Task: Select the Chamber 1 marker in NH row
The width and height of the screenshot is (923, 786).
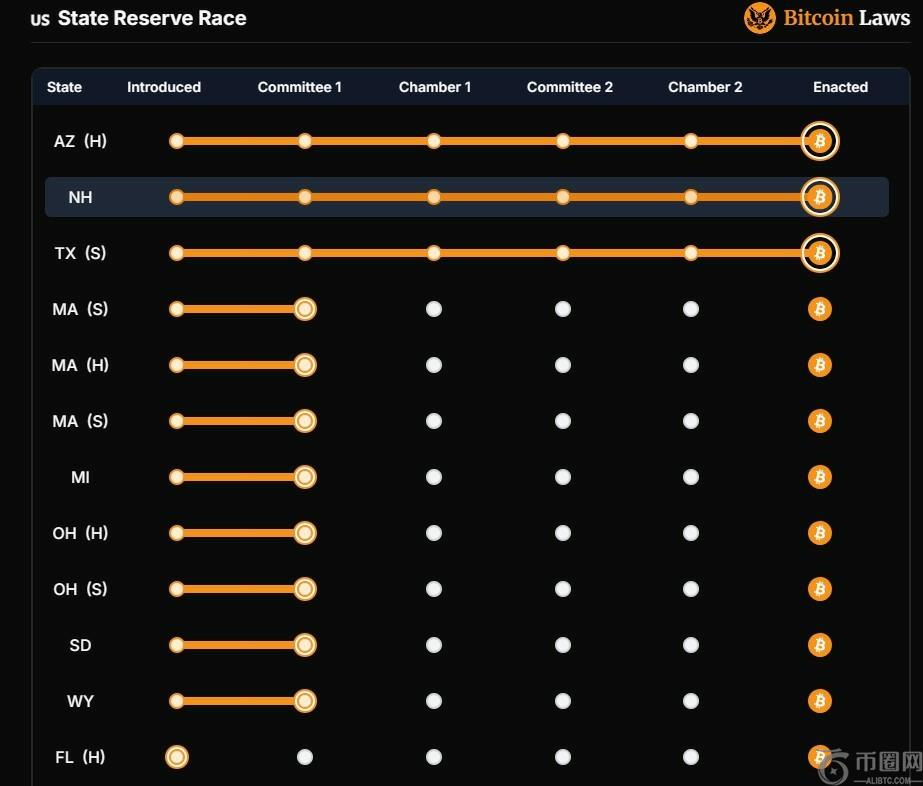Action: click(434, 197)
